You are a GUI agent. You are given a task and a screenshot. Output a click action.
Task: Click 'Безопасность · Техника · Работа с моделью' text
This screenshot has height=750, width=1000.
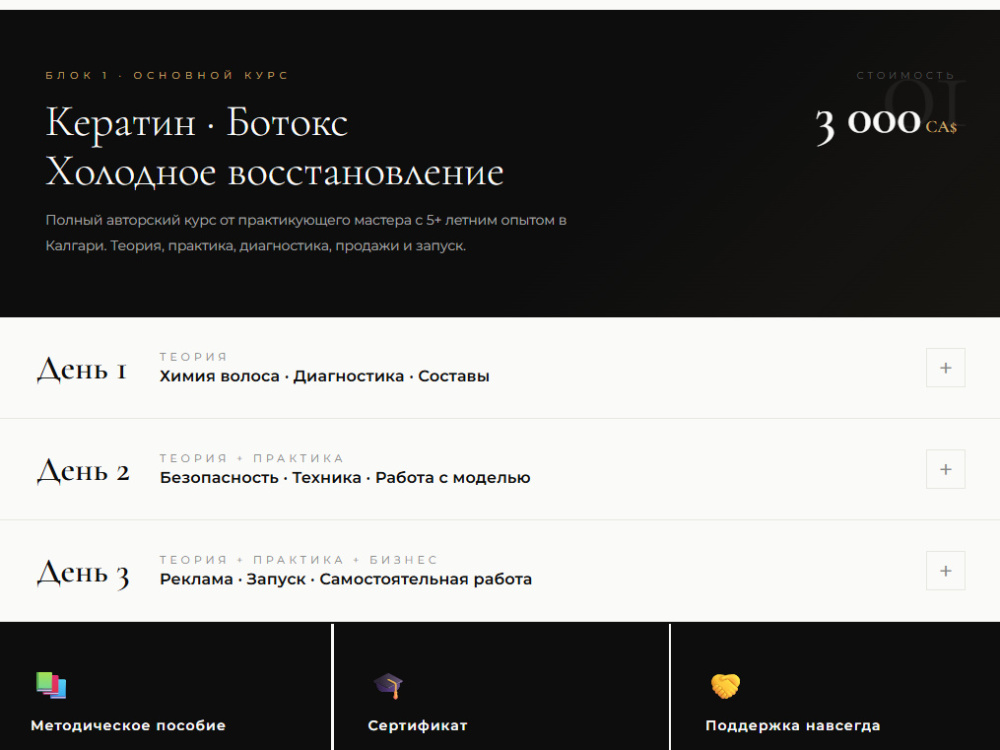pyautogui.click(x=345, y=478)
